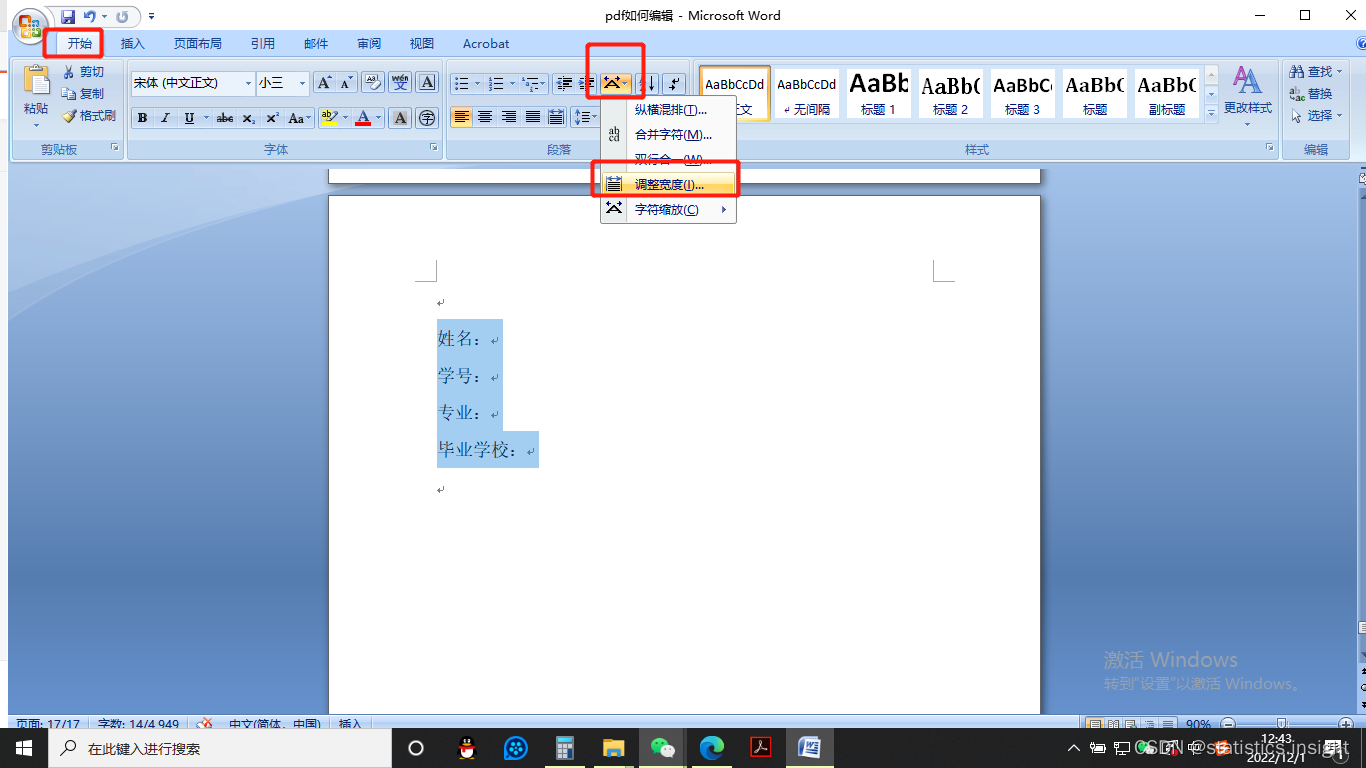Enable center text alignment
Screen dimensions: 1366x768
485,117
